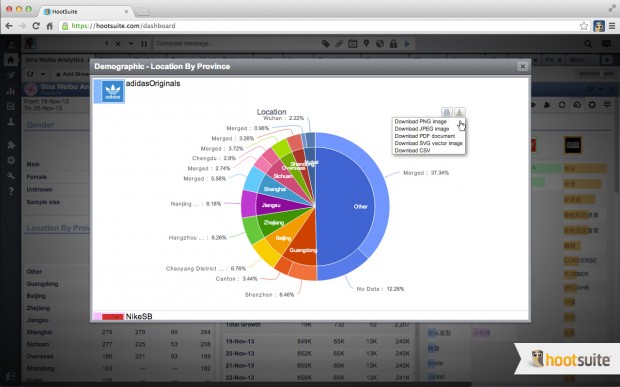
Task: Click the Add Stream button
Action: pos(72,74)
